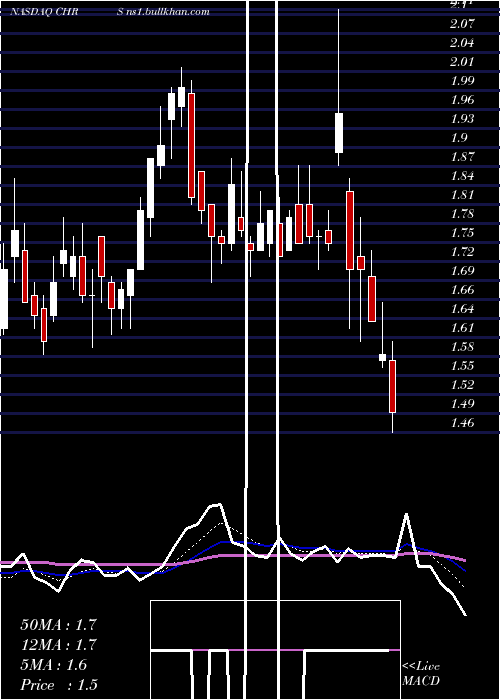Click the 1.99 price axis label
Image resolution: width=500 pixels, height=700 pixels.
(x=462, y=81)
